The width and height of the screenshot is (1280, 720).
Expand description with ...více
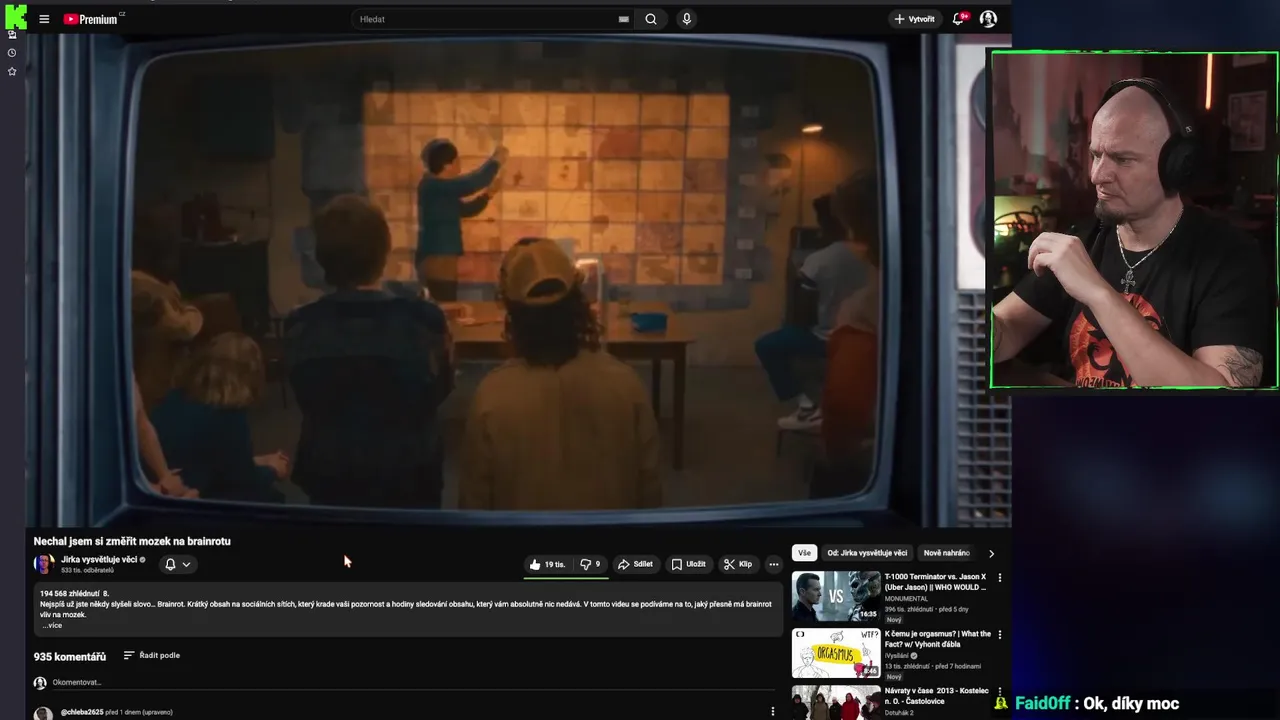coord(51,625)
